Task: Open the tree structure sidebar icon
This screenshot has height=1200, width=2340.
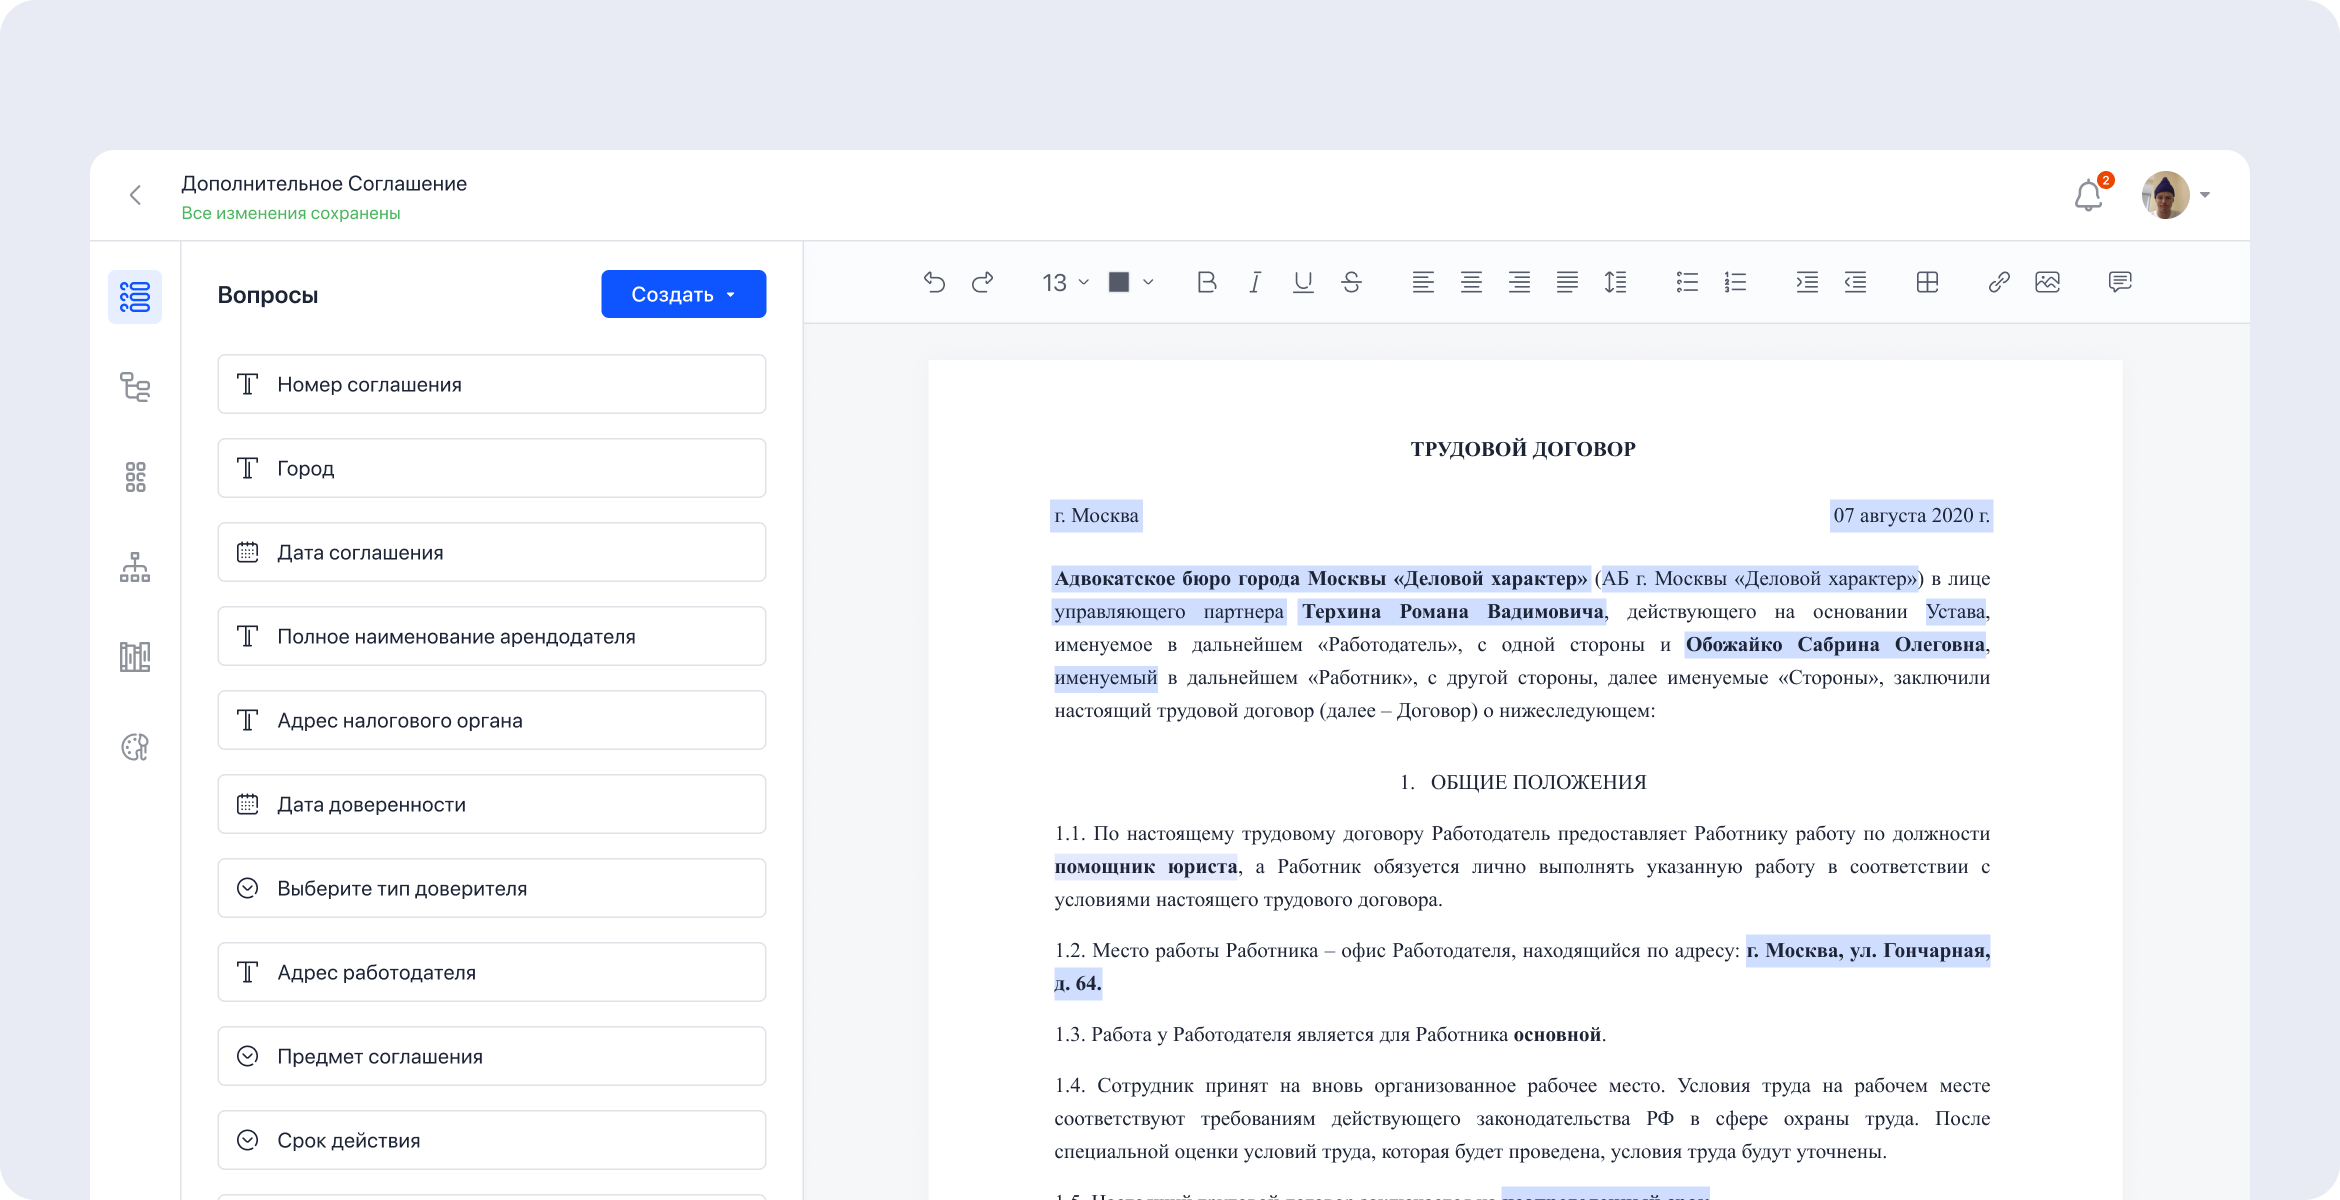Action: click(135, 387)
